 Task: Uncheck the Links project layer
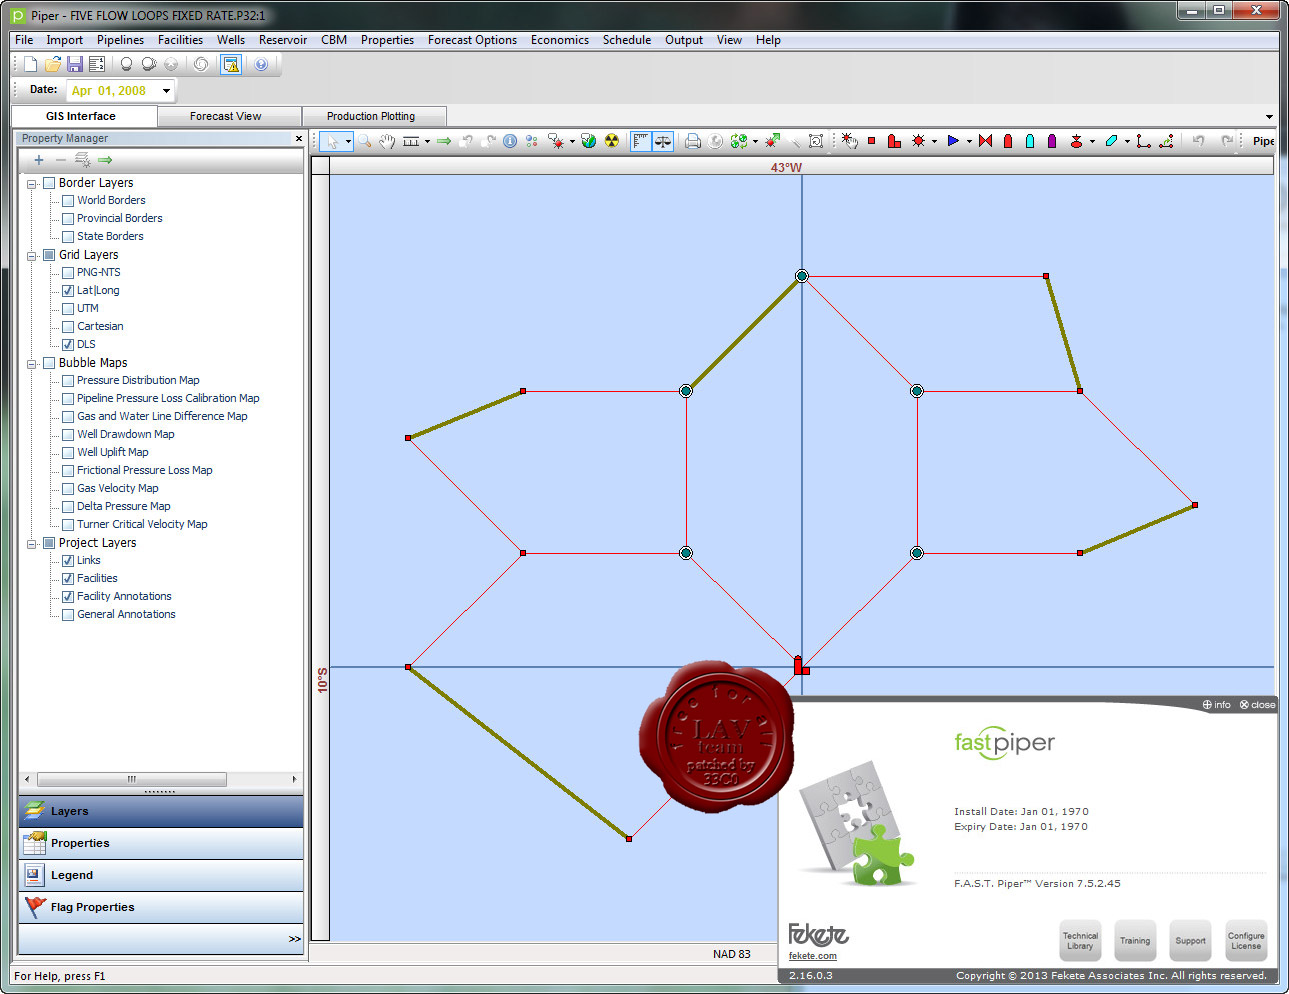point(68,561)
